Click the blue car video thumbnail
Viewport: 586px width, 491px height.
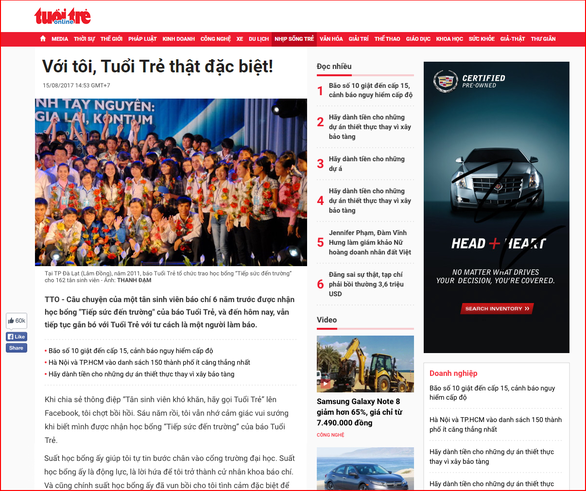coord(365,469)
